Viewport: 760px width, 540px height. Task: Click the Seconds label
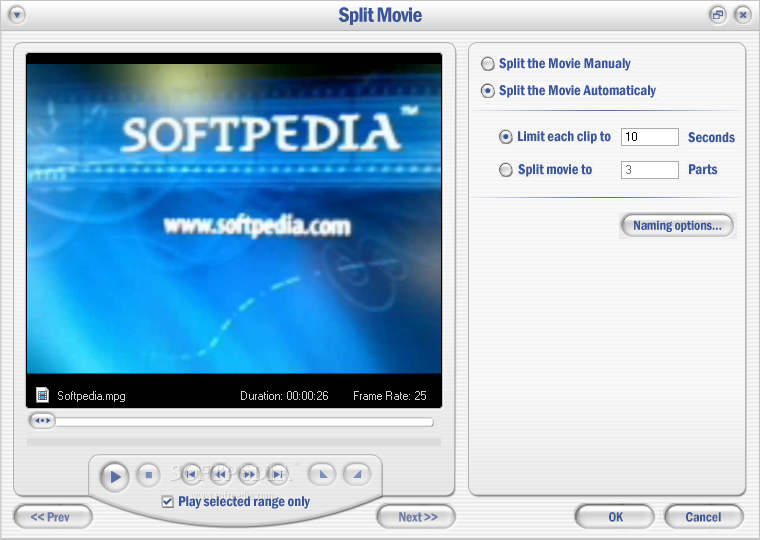click(711, 137)
